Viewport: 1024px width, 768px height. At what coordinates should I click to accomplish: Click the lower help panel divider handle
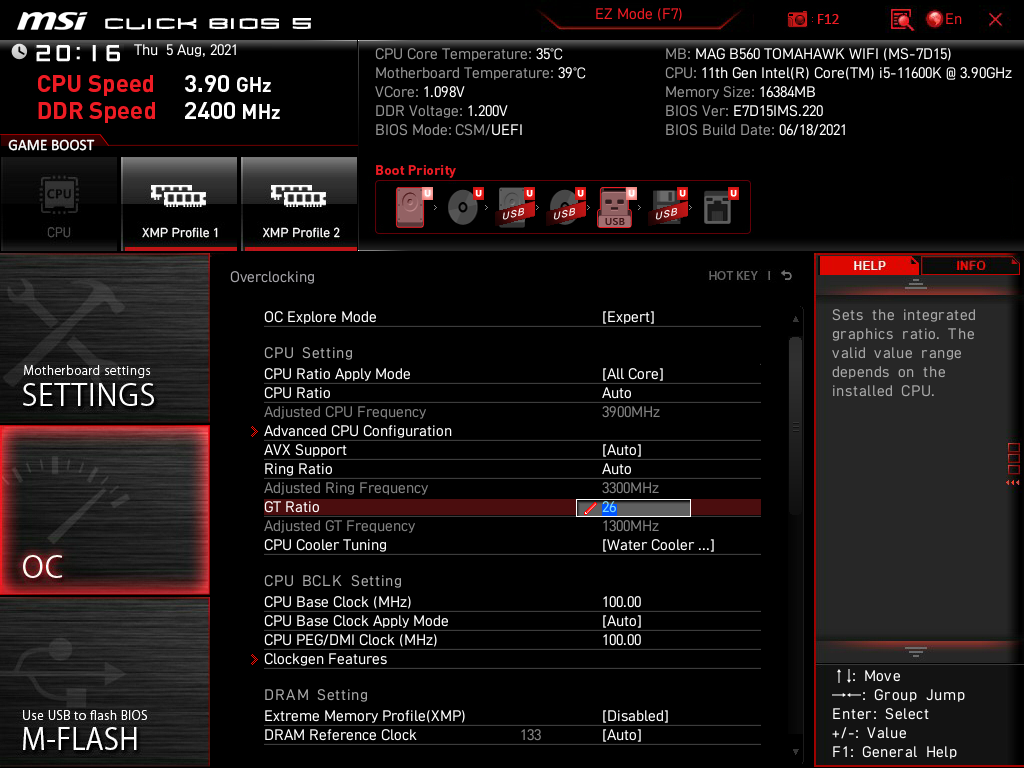pos(915,652)
